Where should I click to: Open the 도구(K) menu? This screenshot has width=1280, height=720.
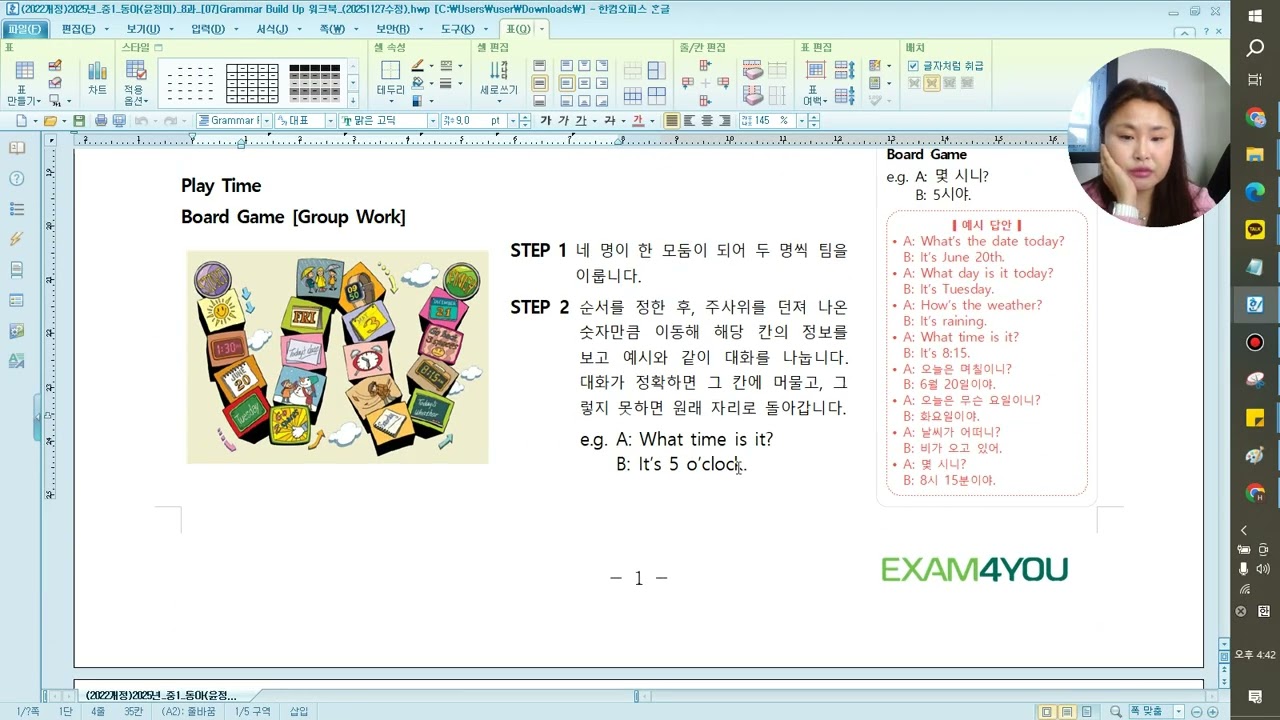(457, 29)
